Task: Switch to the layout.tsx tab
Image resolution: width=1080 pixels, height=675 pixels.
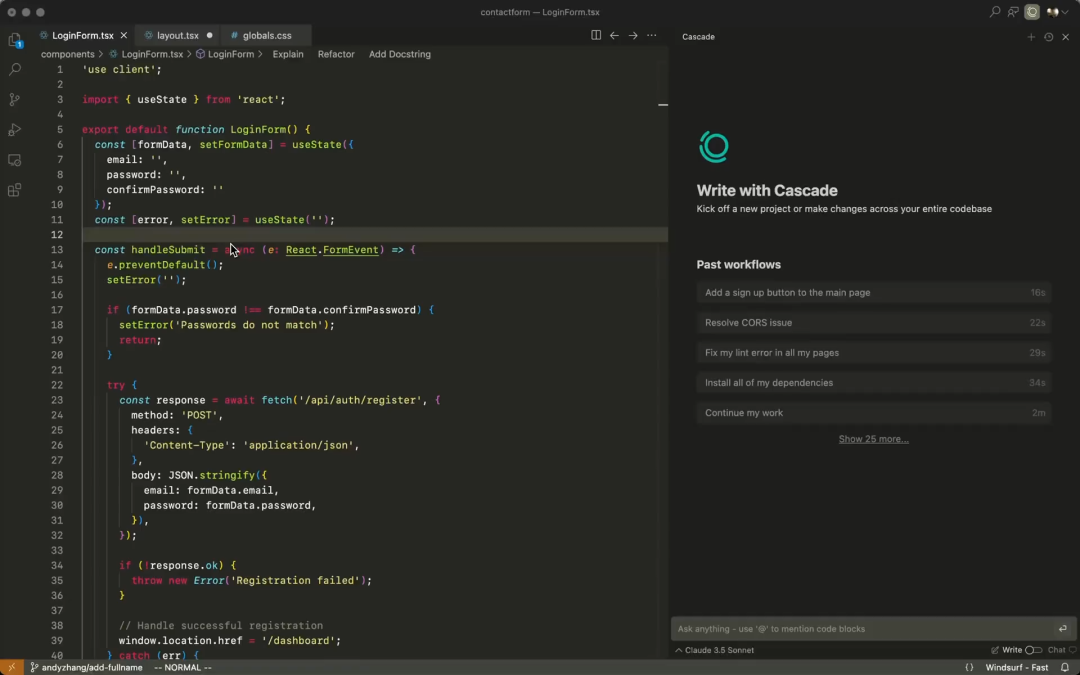Action: 177,35
